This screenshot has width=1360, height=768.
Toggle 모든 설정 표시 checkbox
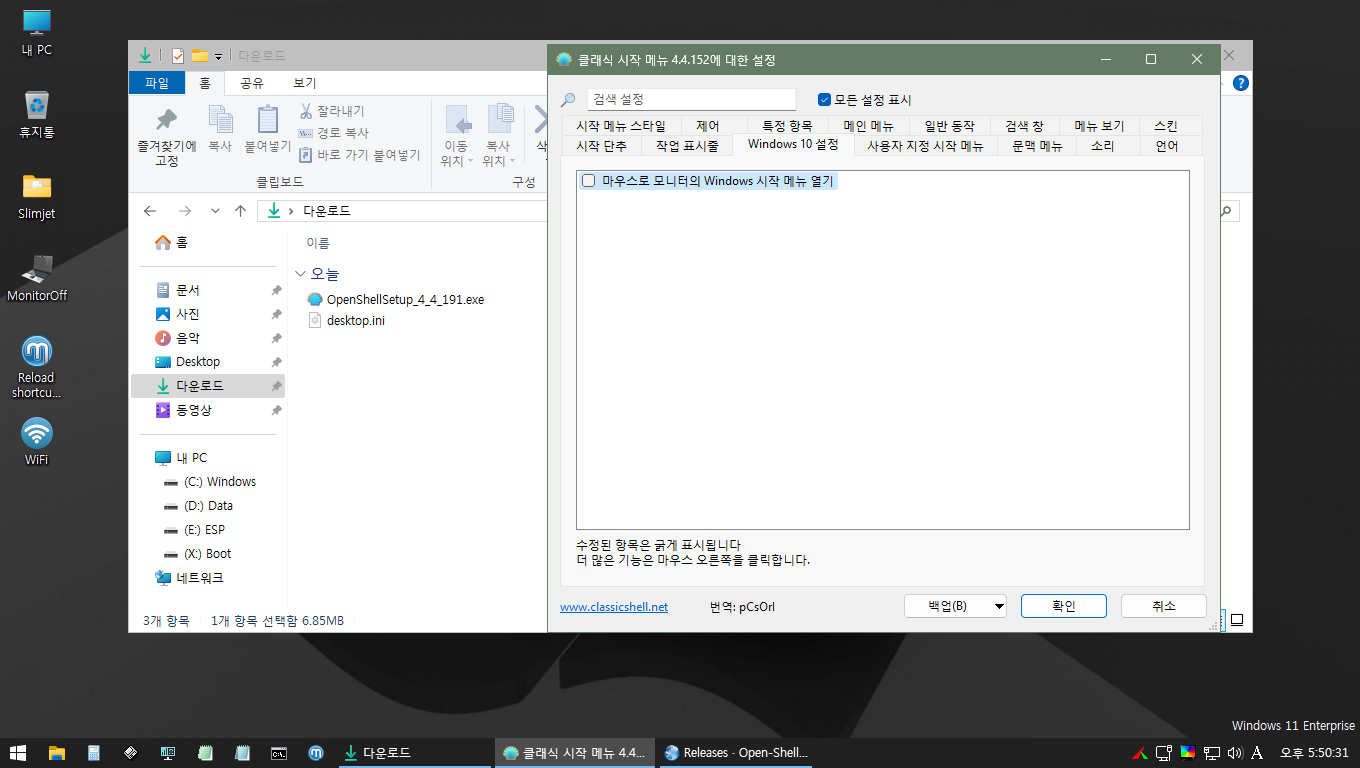(x=824, y=100)
